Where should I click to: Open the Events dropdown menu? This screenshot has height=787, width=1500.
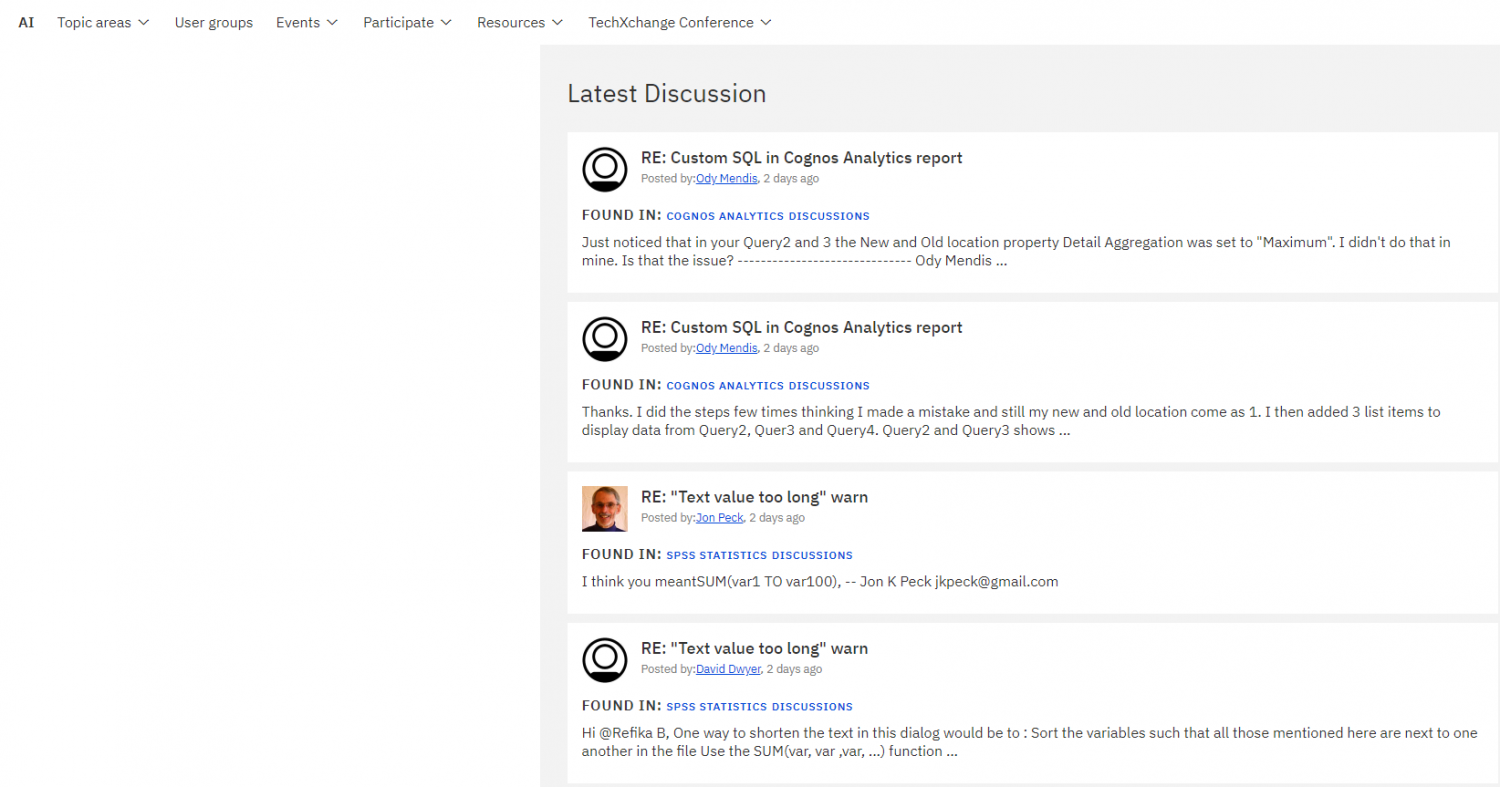click(x=307, y=22)
